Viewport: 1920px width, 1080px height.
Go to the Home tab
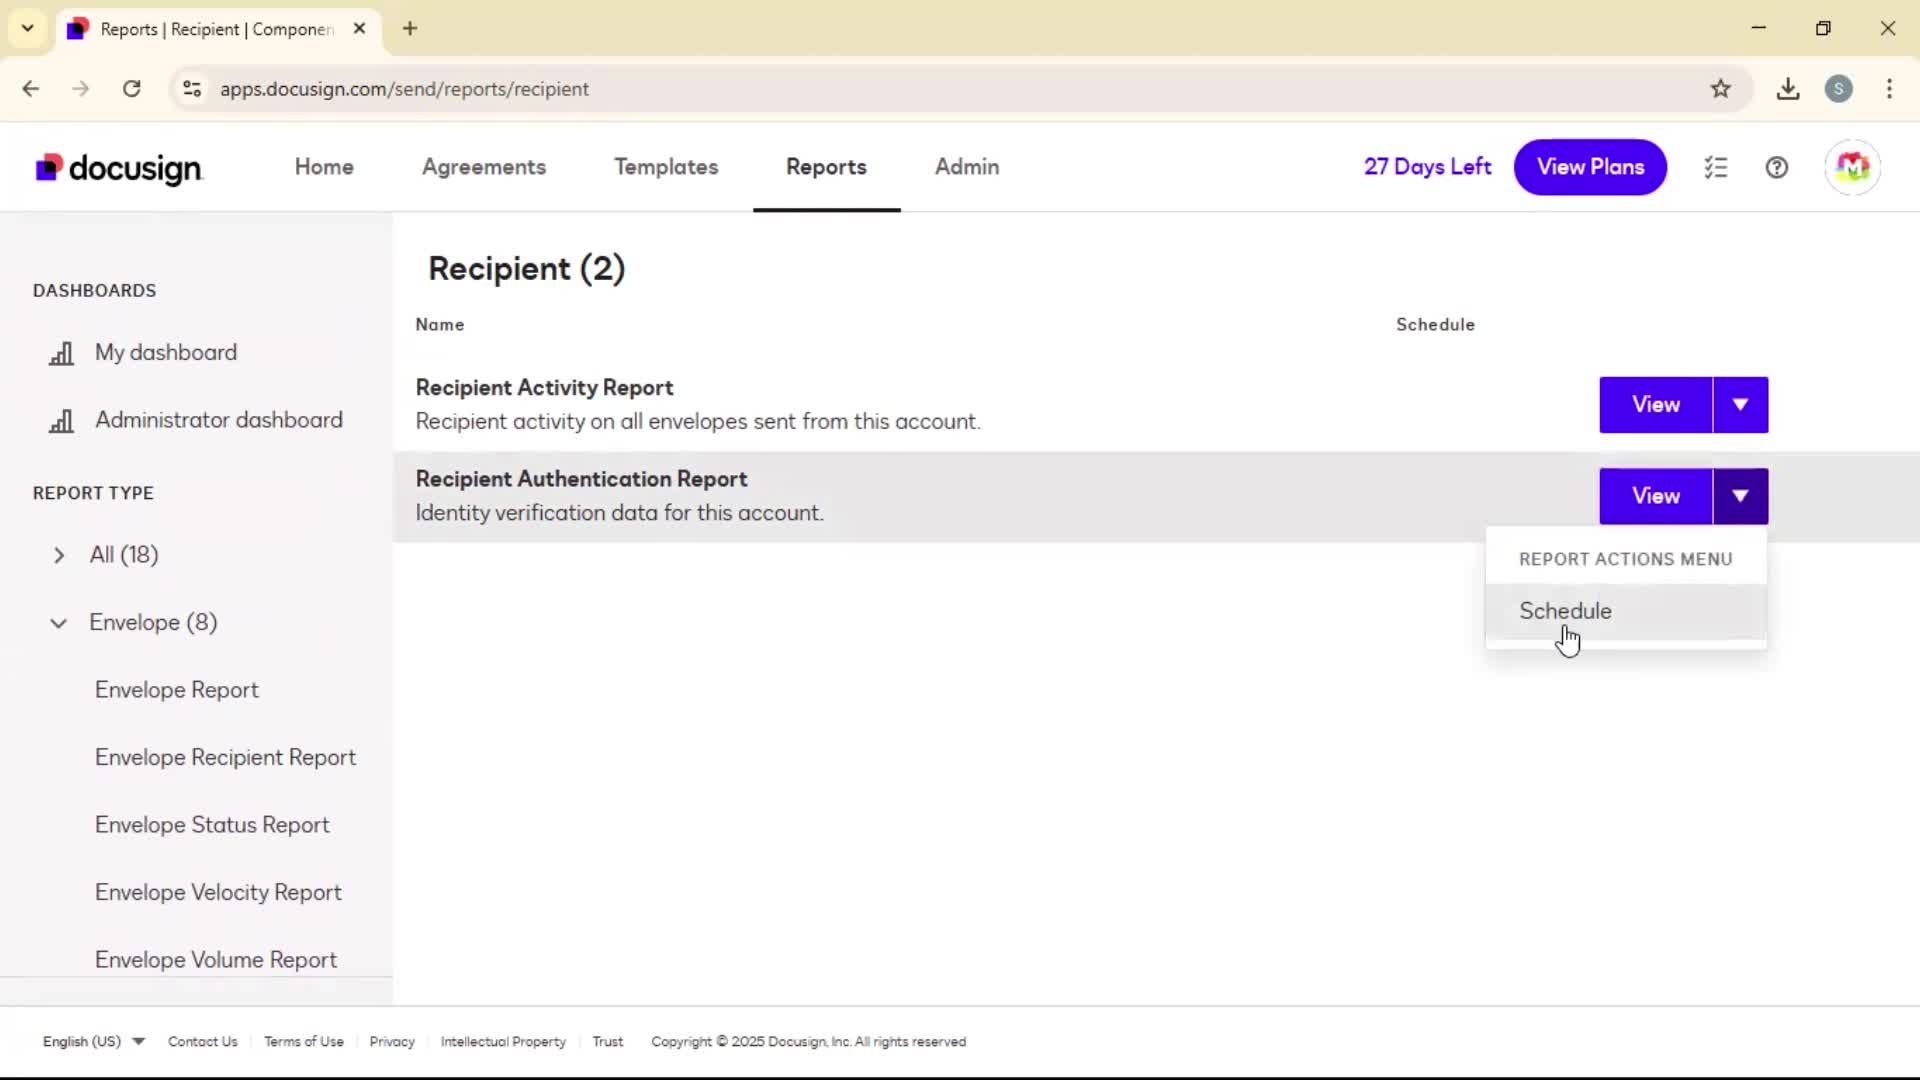point(324,167)
